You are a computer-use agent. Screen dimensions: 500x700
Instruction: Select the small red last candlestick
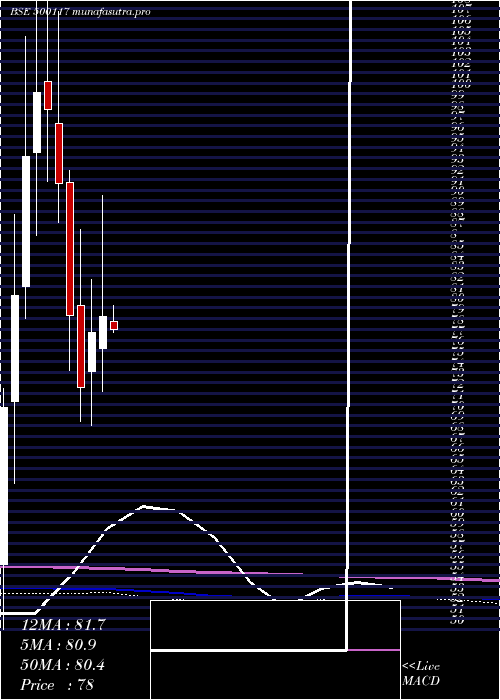point(114,325)
